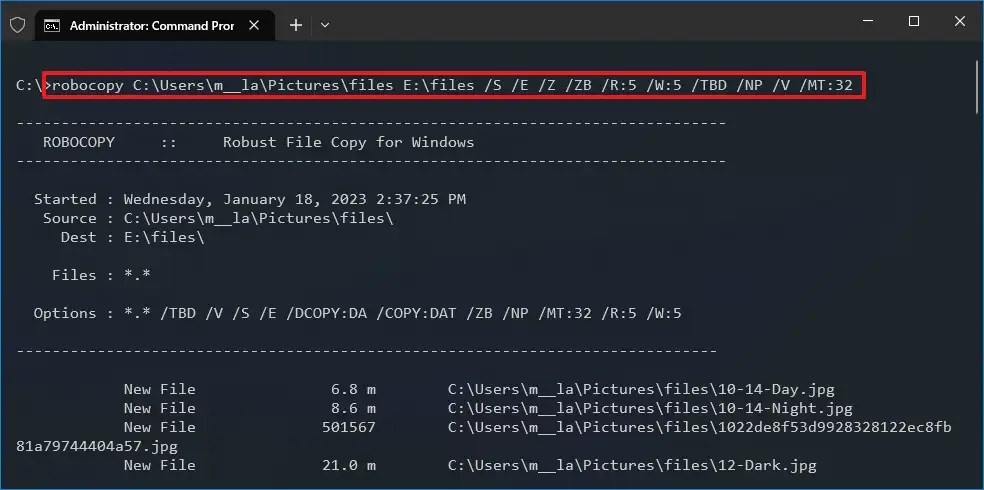Viewport: 984px width, 490px height.
Task: Click the vertical scrollbar thumb
Action: [977, 85]
